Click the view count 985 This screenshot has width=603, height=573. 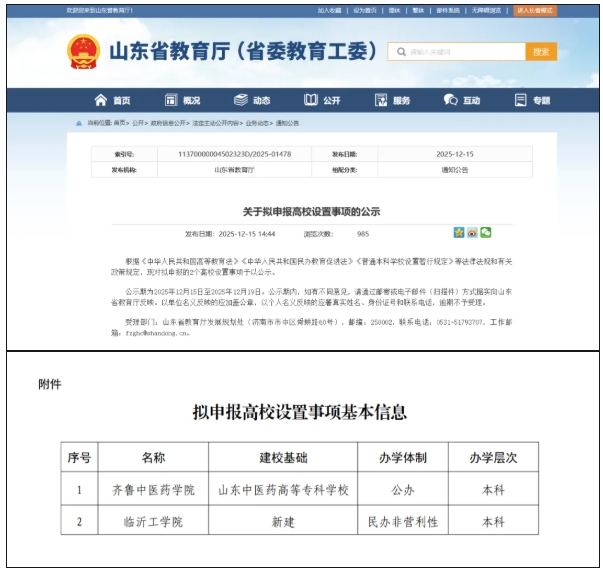(x=363, y=234)
